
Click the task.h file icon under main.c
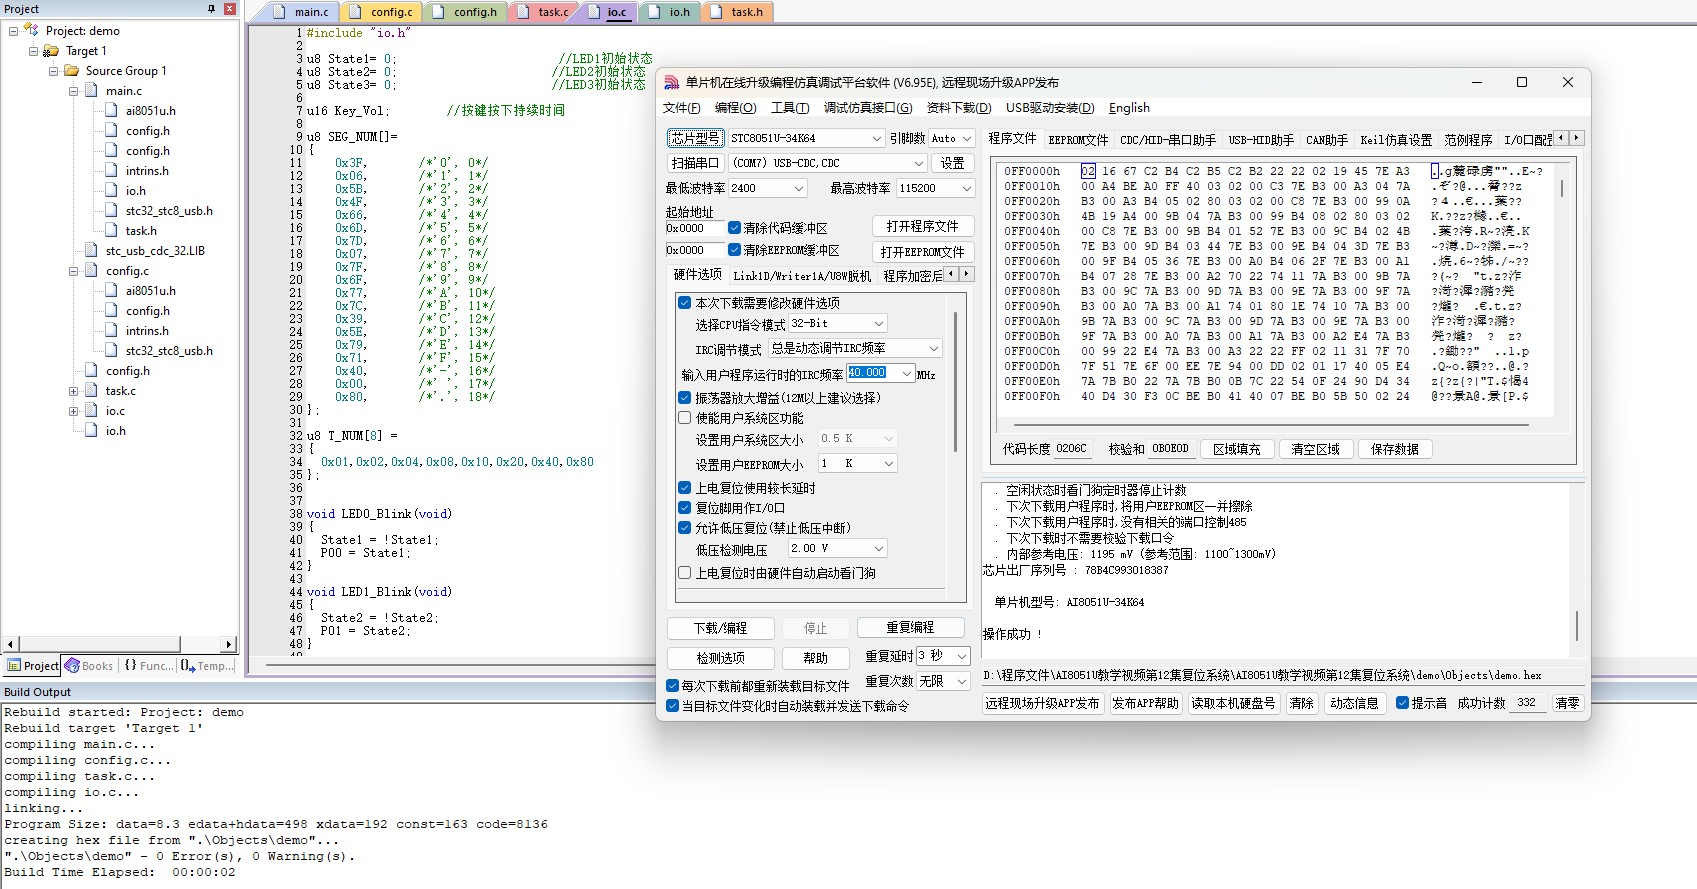[111, 230]
